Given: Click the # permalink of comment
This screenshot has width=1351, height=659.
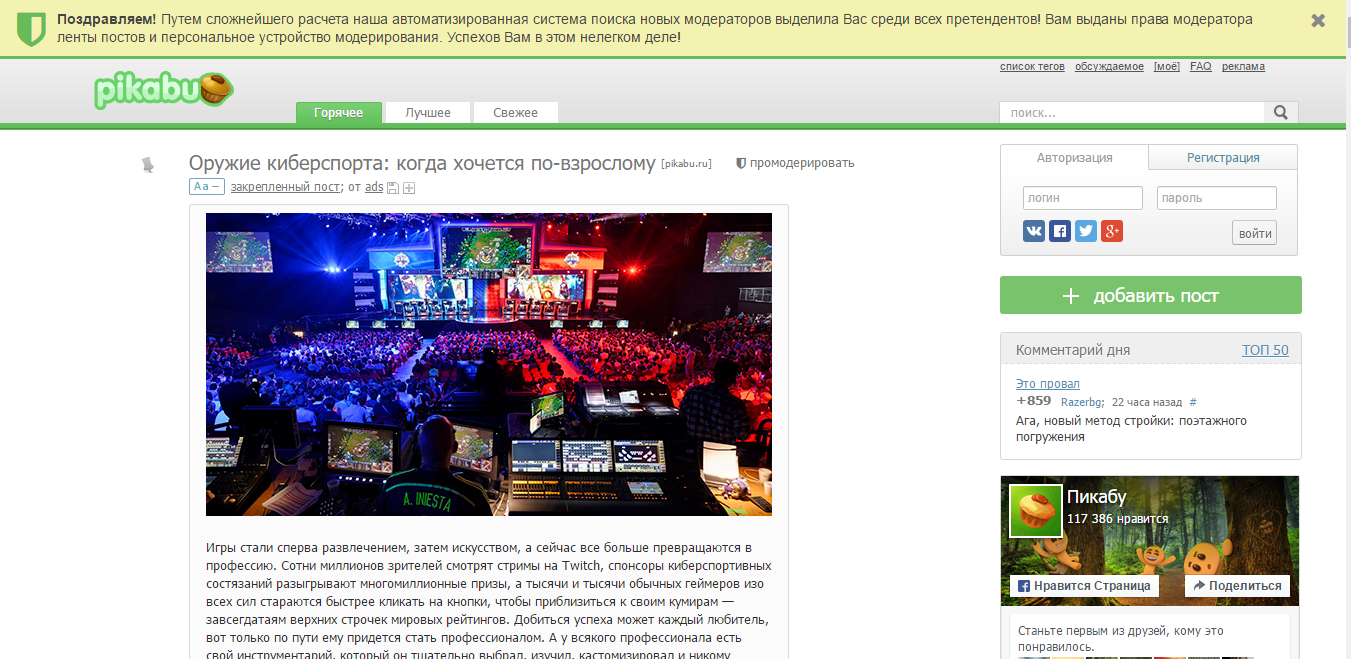Looking at the screenshot, I should 1193,402.
